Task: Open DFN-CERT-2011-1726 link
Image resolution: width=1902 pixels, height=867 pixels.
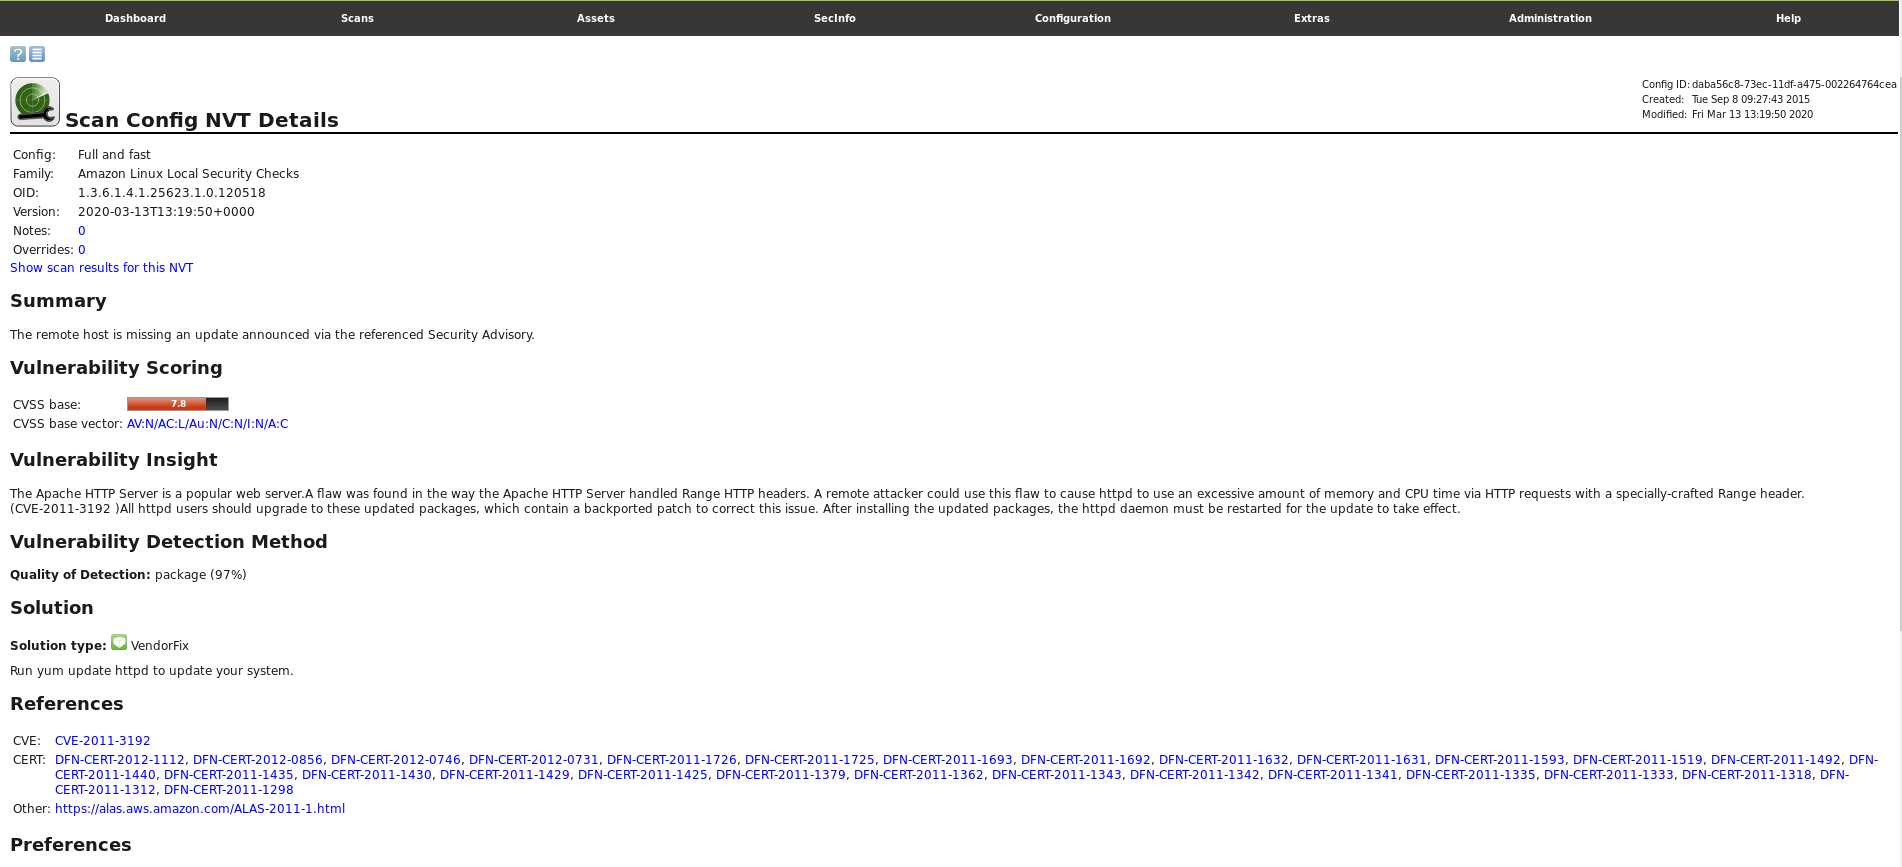Action: [x=672, y=760]
